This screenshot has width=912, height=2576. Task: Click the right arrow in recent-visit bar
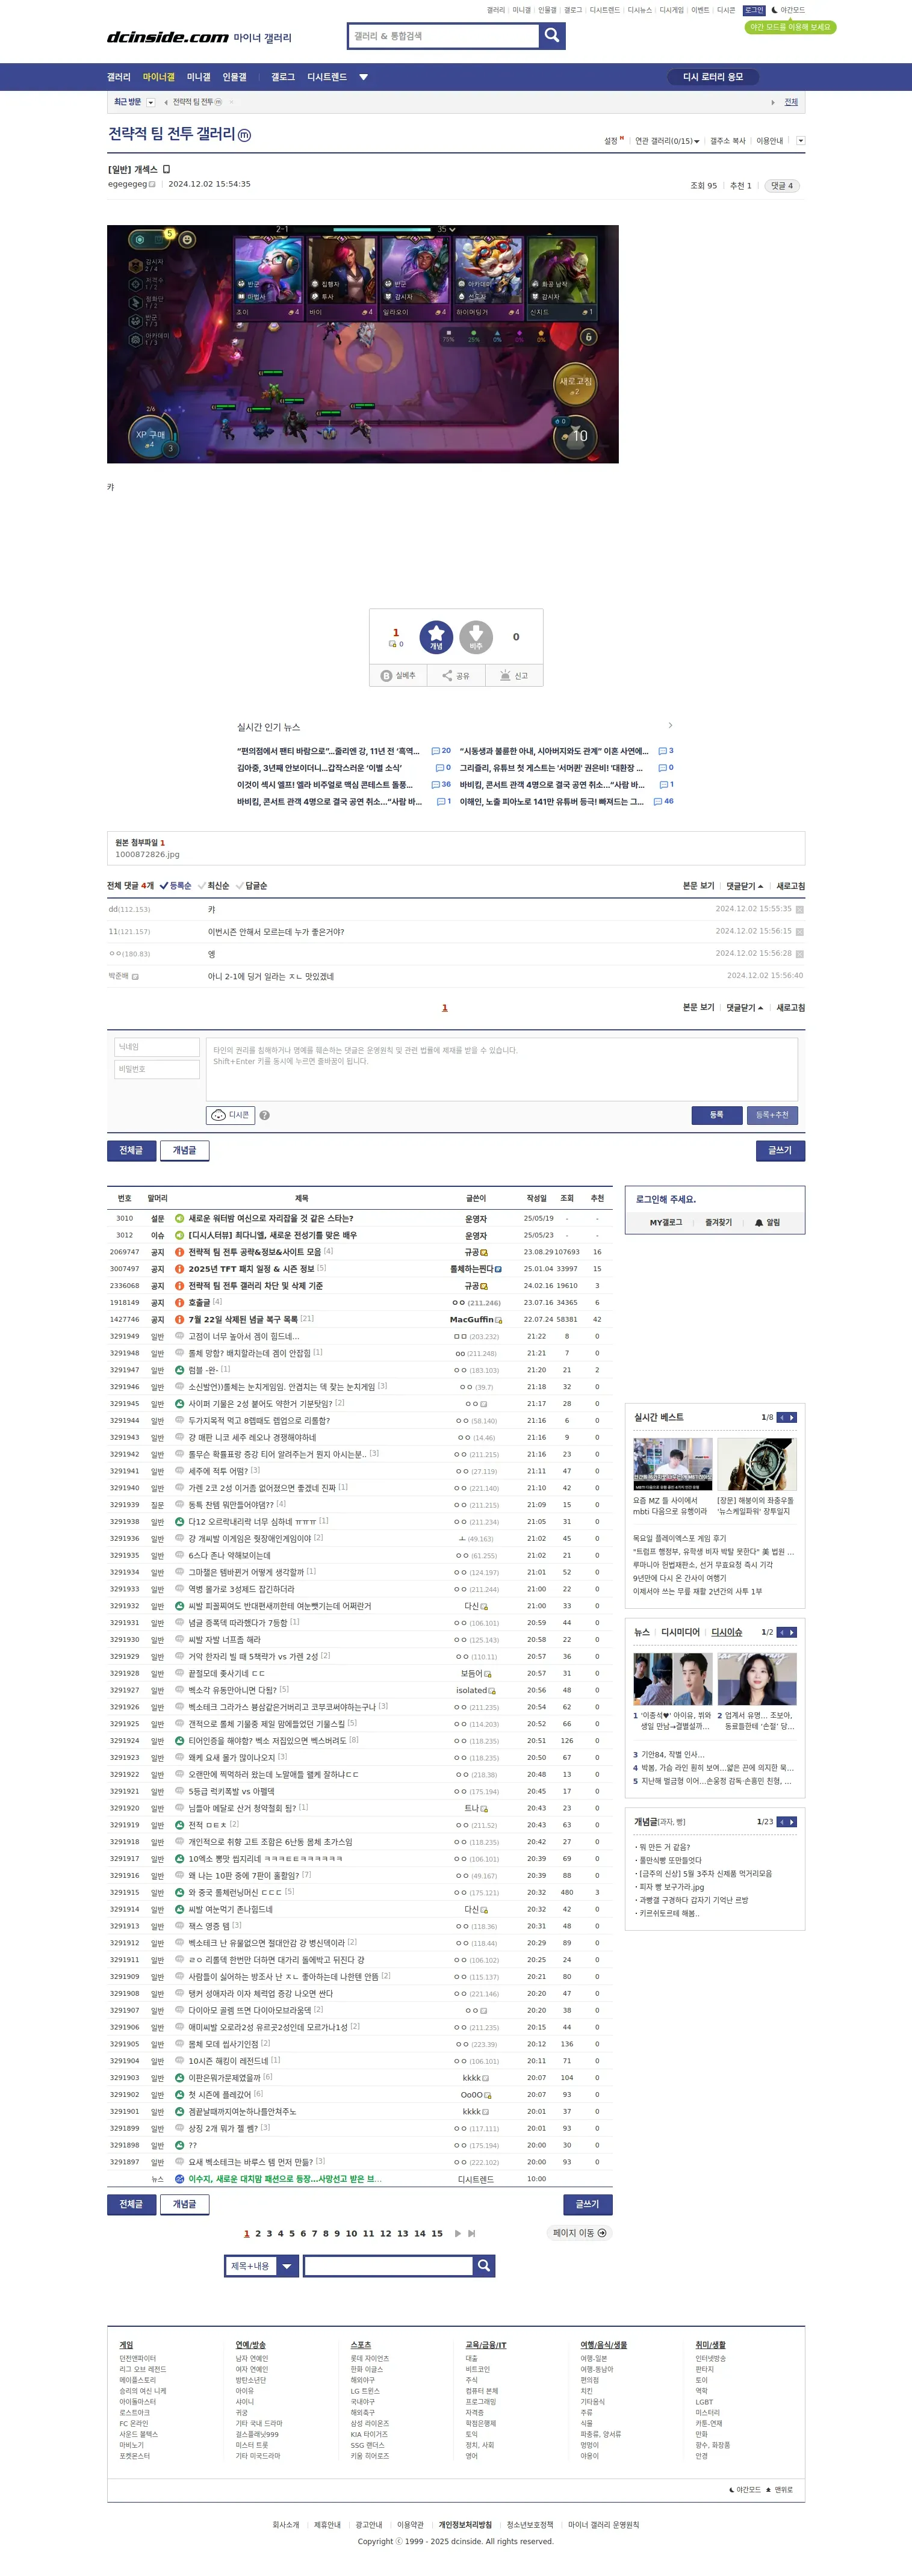(773, 102)
